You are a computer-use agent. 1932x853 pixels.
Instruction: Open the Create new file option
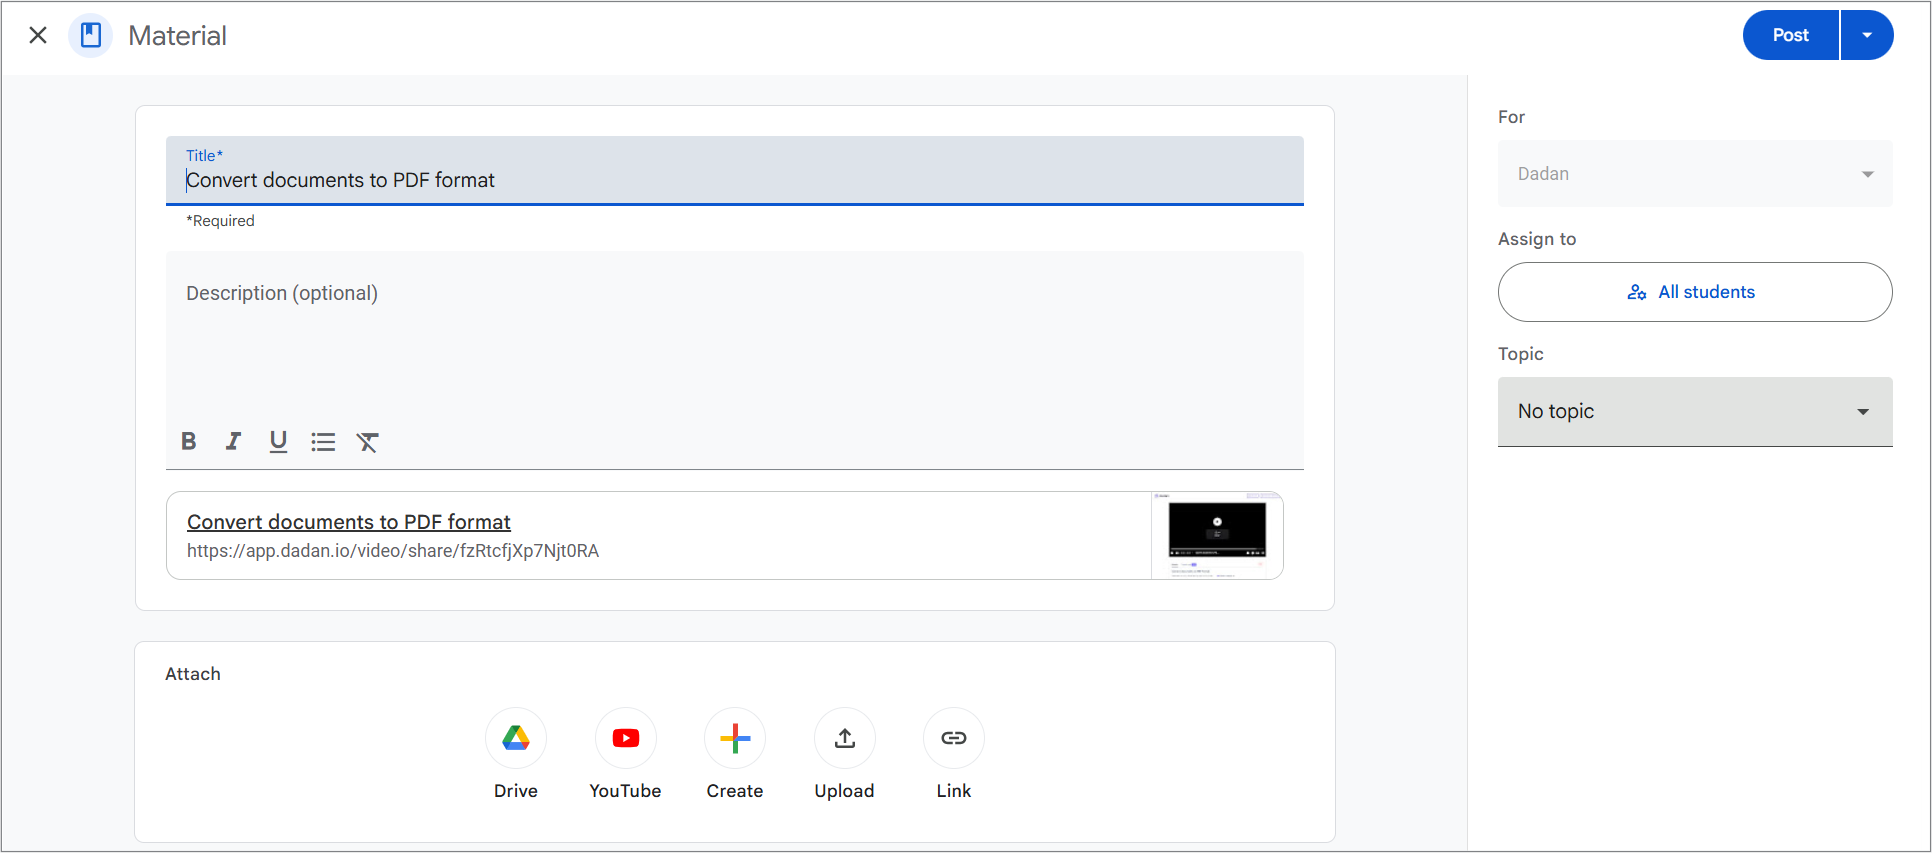click(x=735, y=738)
